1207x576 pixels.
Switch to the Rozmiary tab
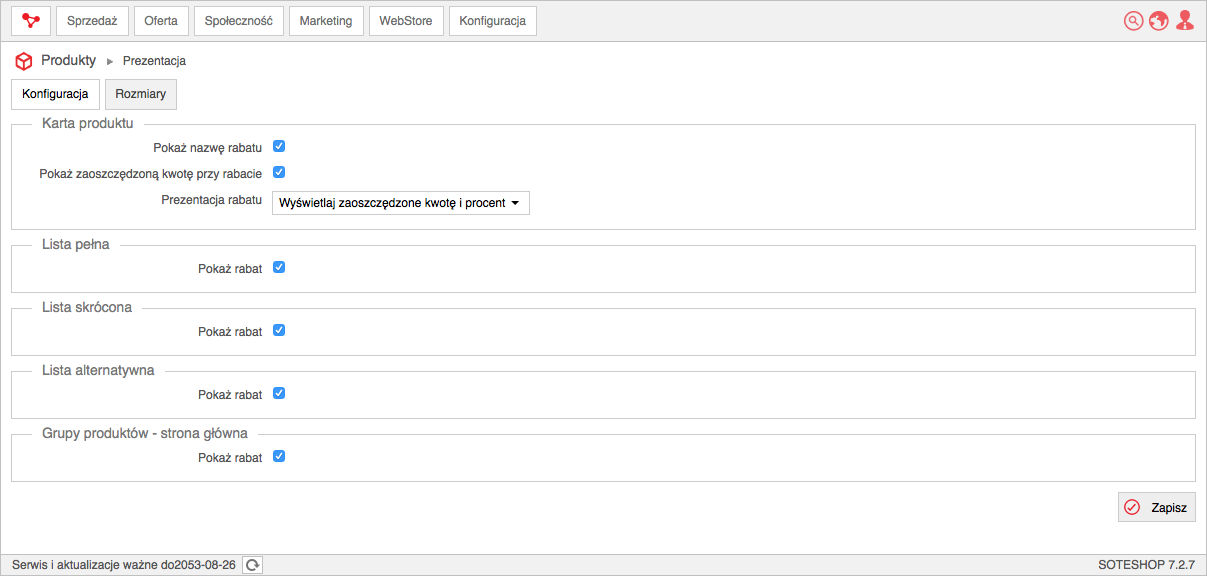click(141, 94)
